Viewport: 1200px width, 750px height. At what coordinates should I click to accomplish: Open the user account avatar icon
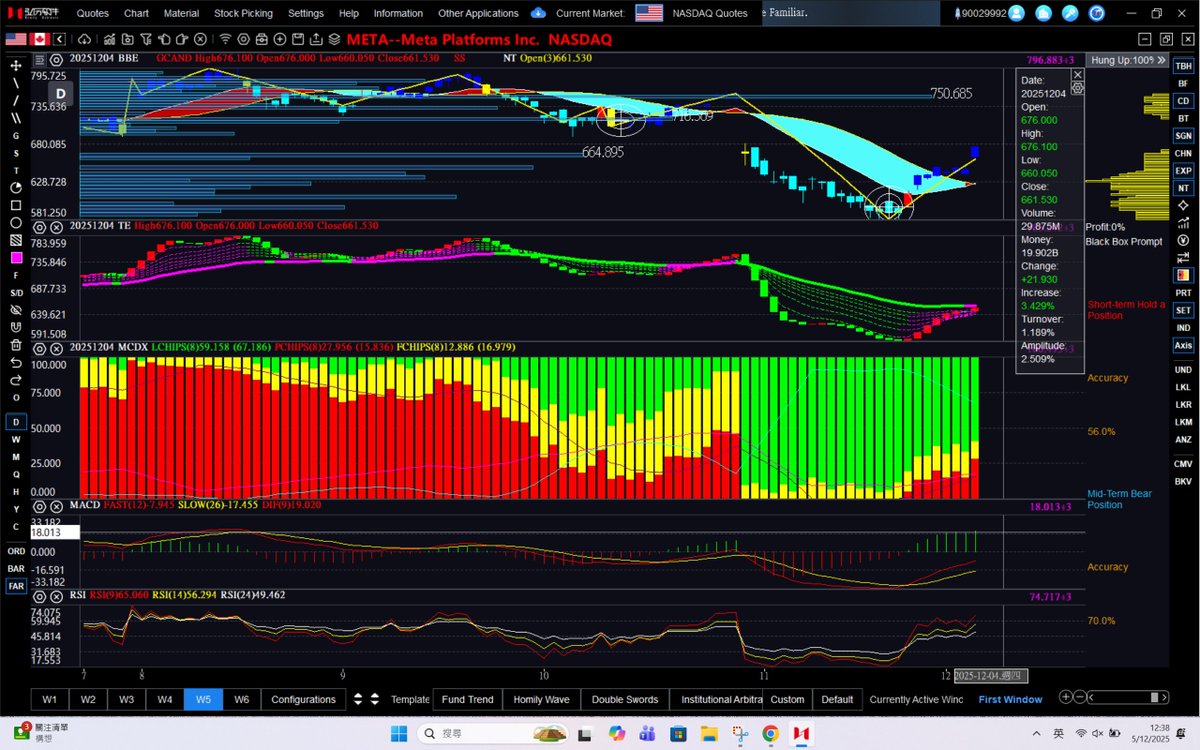tap(1018, 13)
